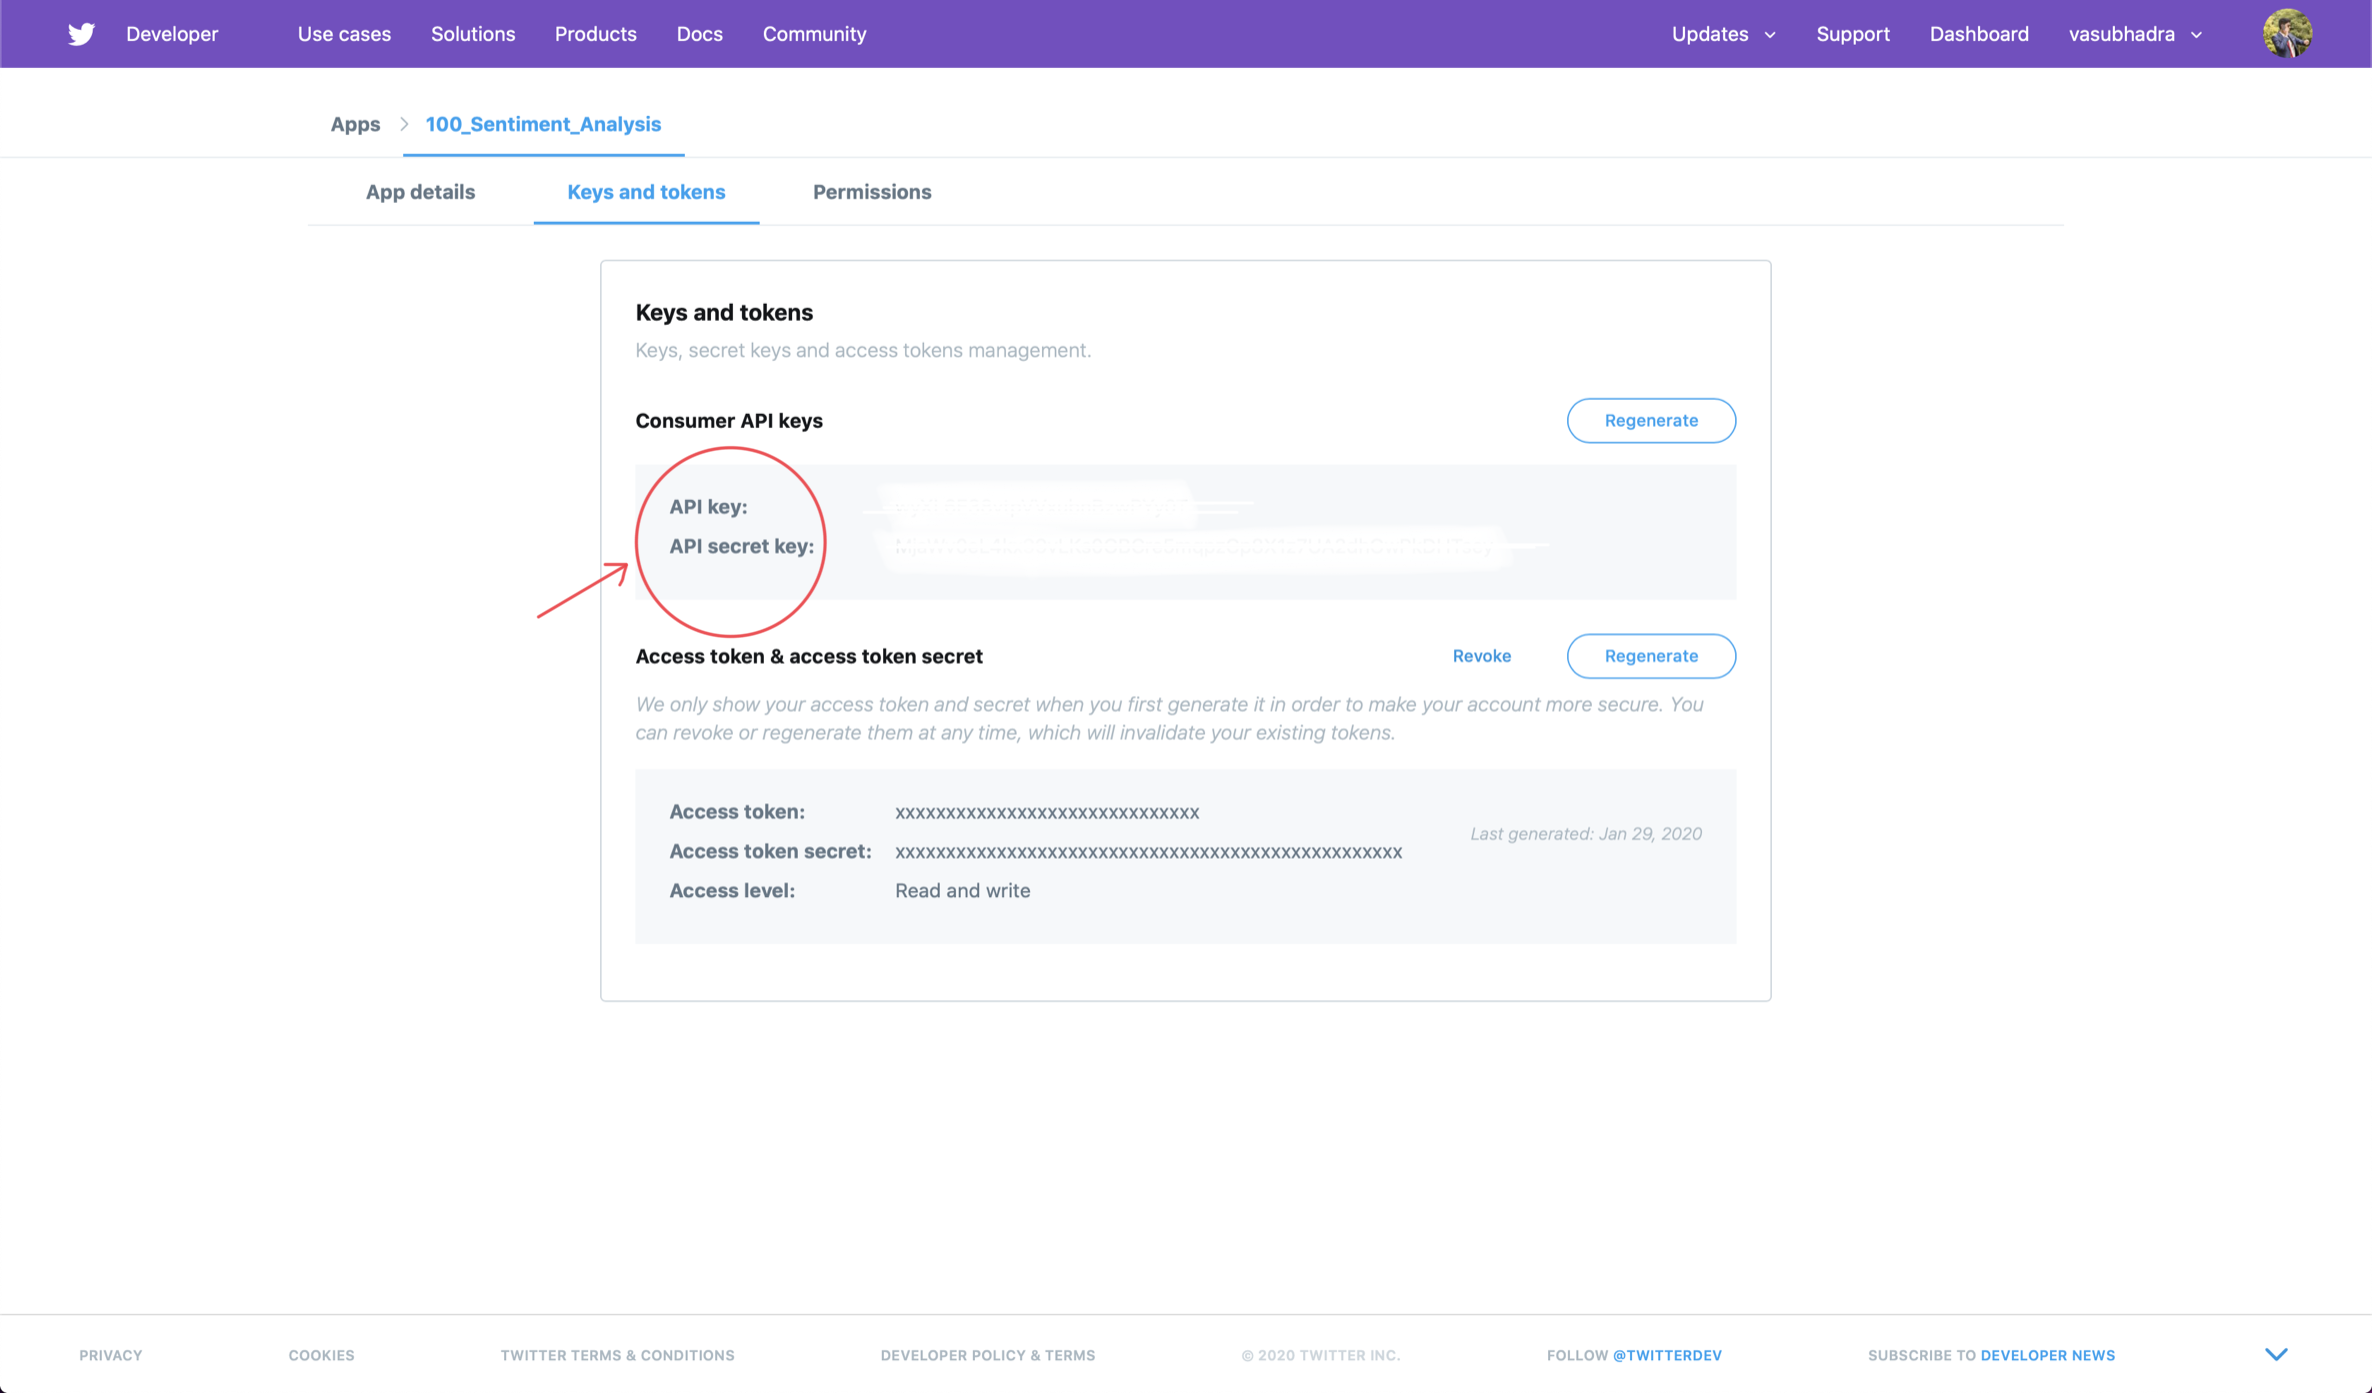Open the Developer News subscription link

2047,1355
